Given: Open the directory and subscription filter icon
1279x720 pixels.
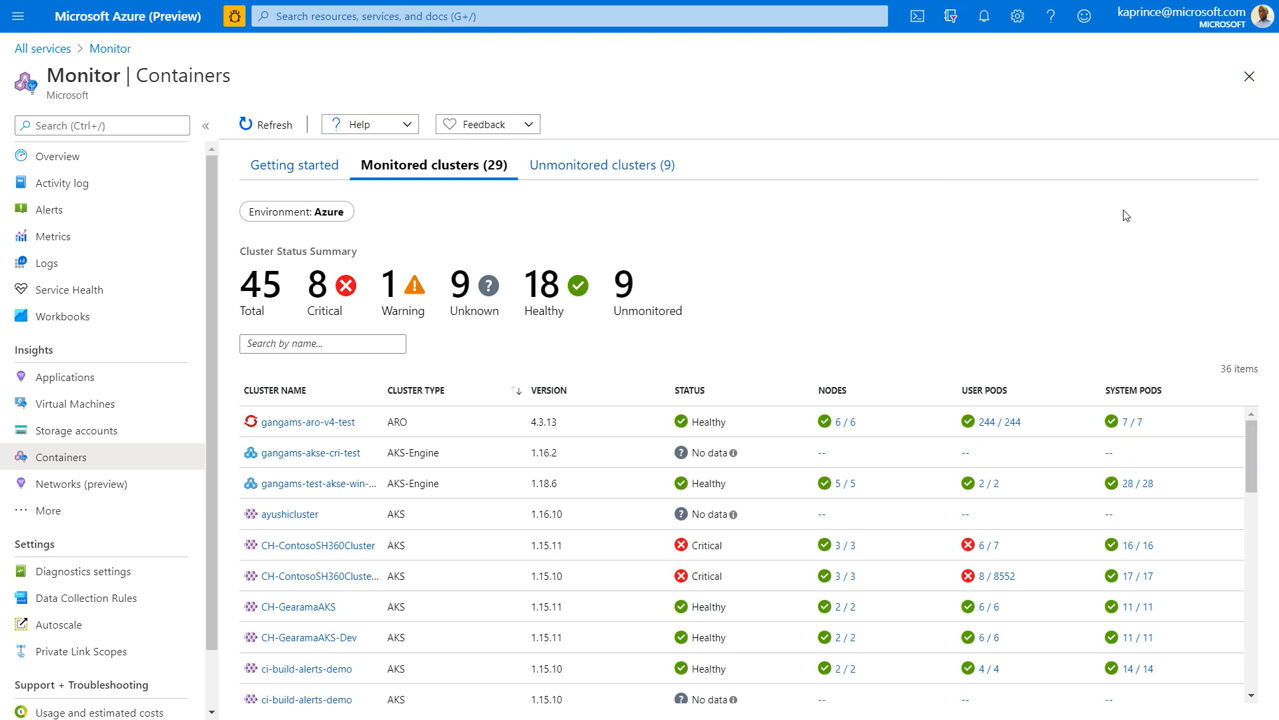Looking at the screenshot, I should [950, 16].
